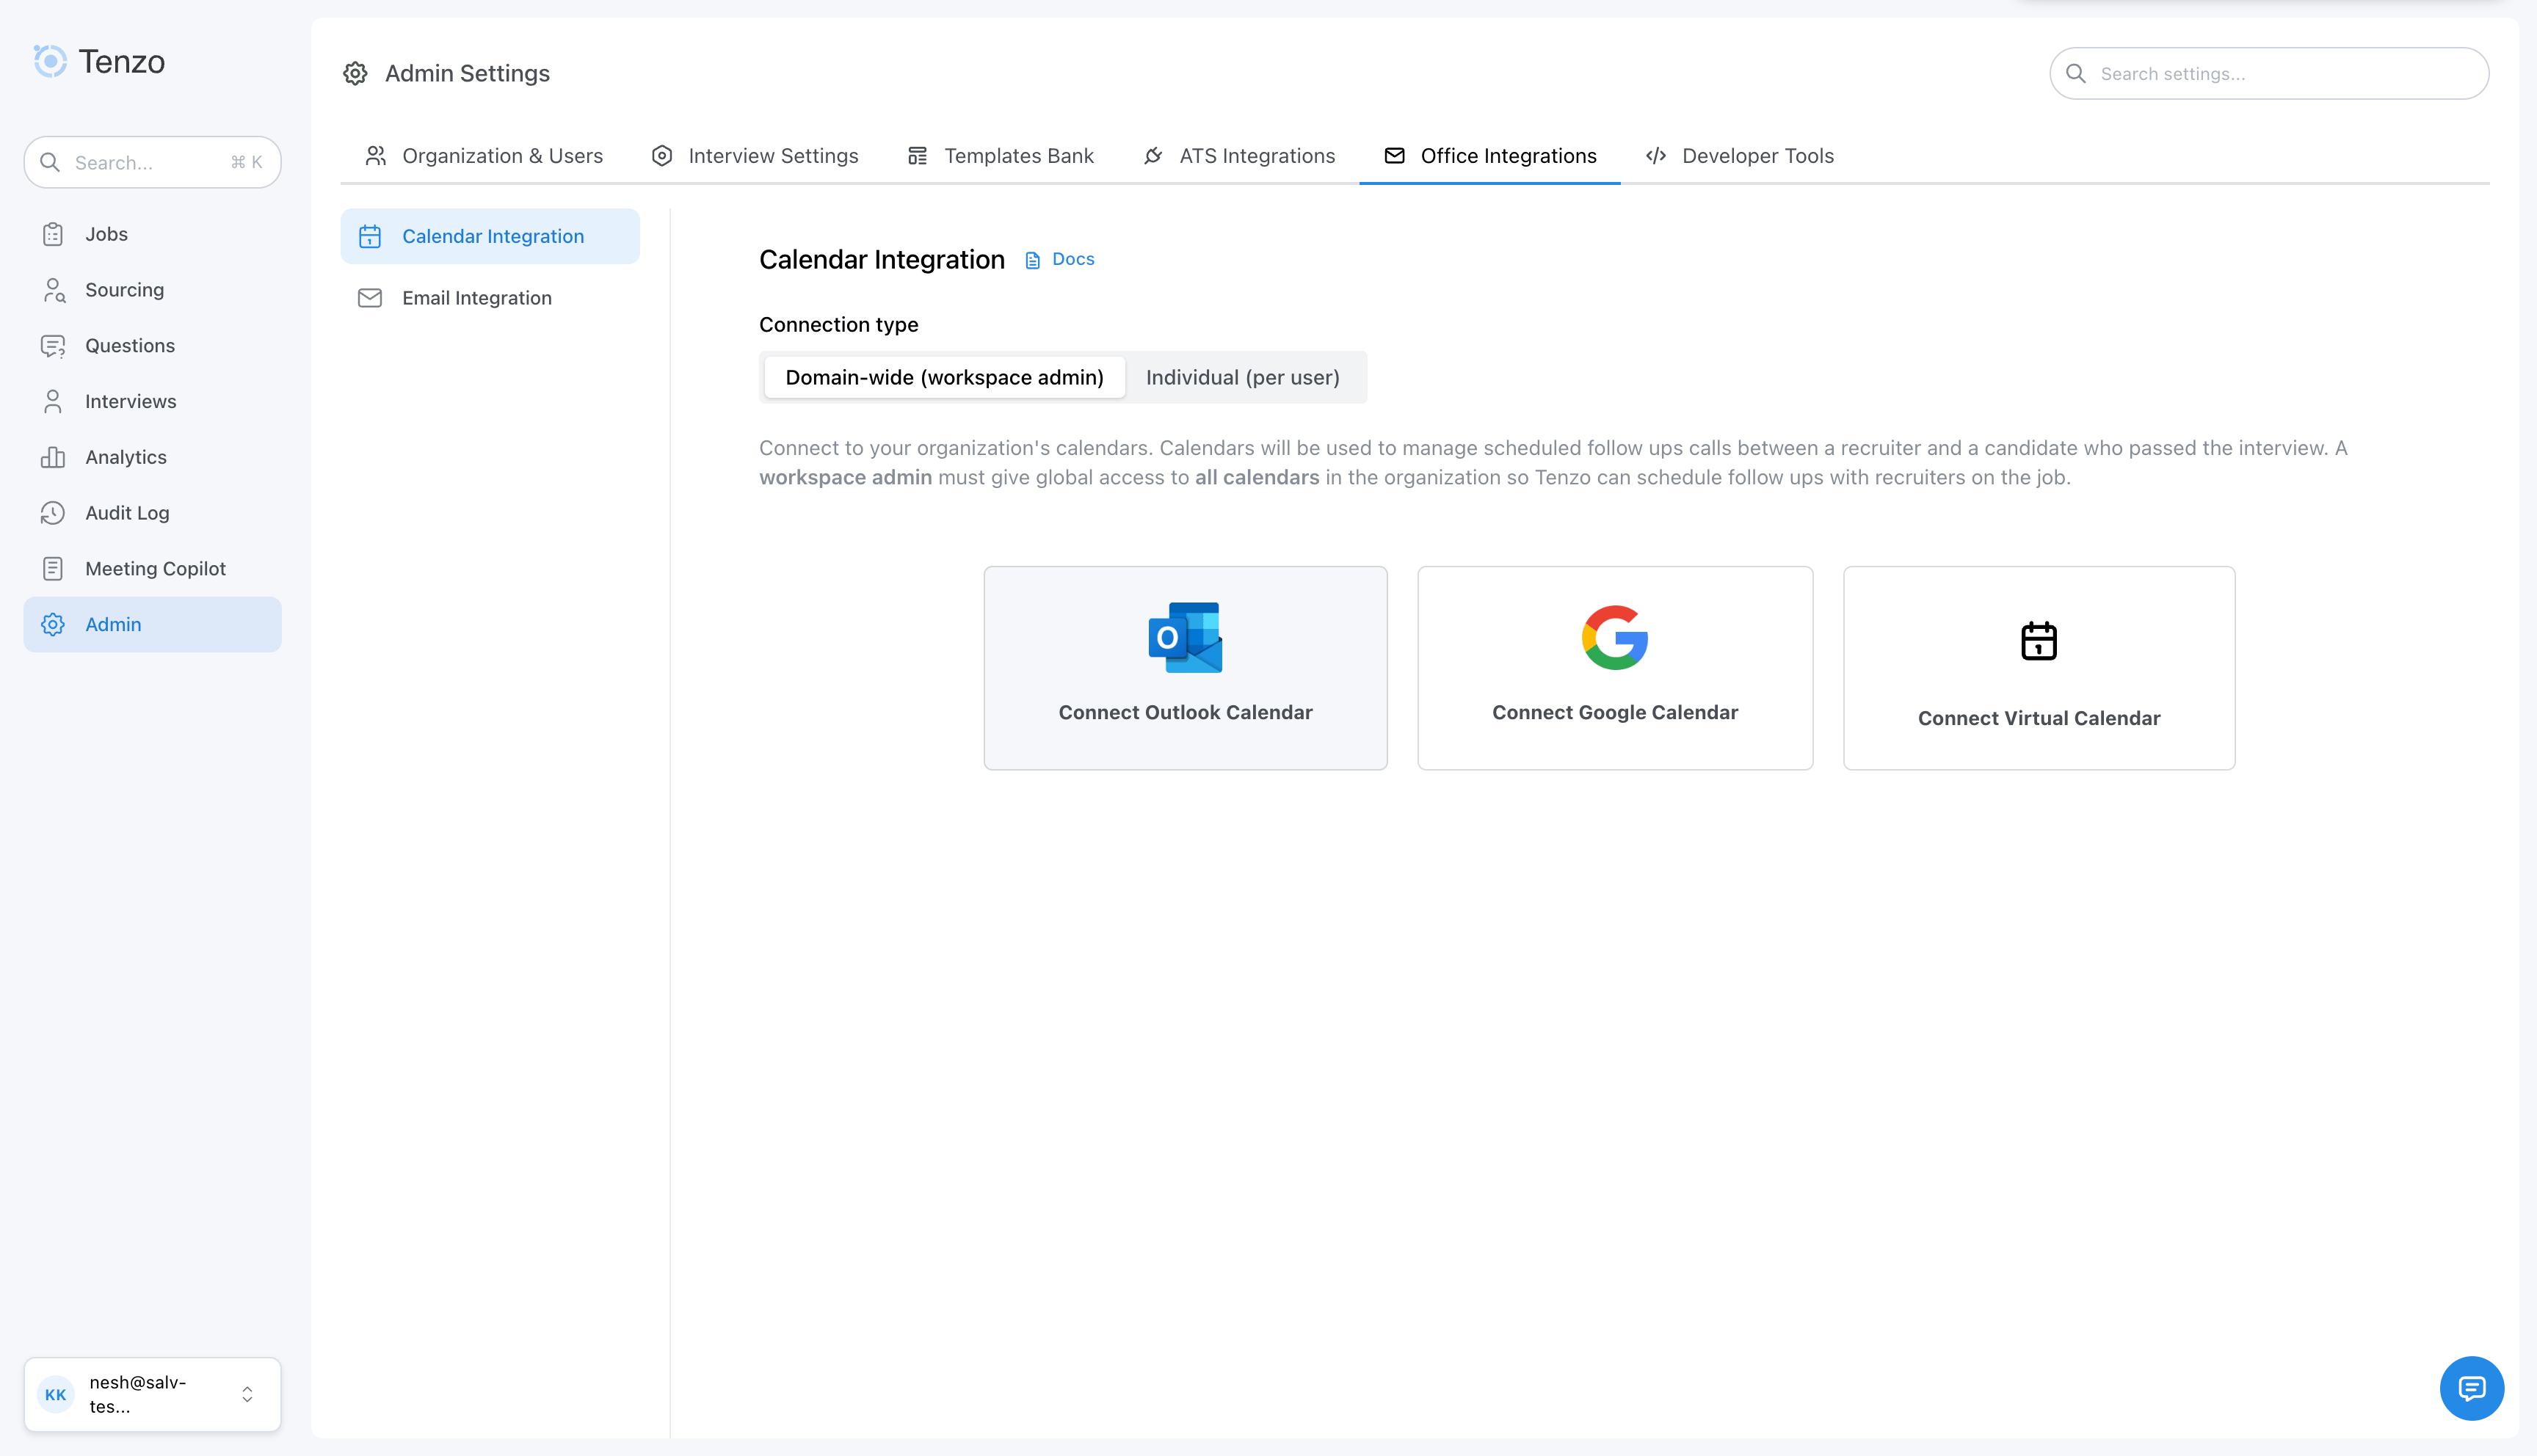The height and width of the screenshot is (1456, 2537).
Task: Click the Virtual Calendar icon
Action: point(2039,641)
